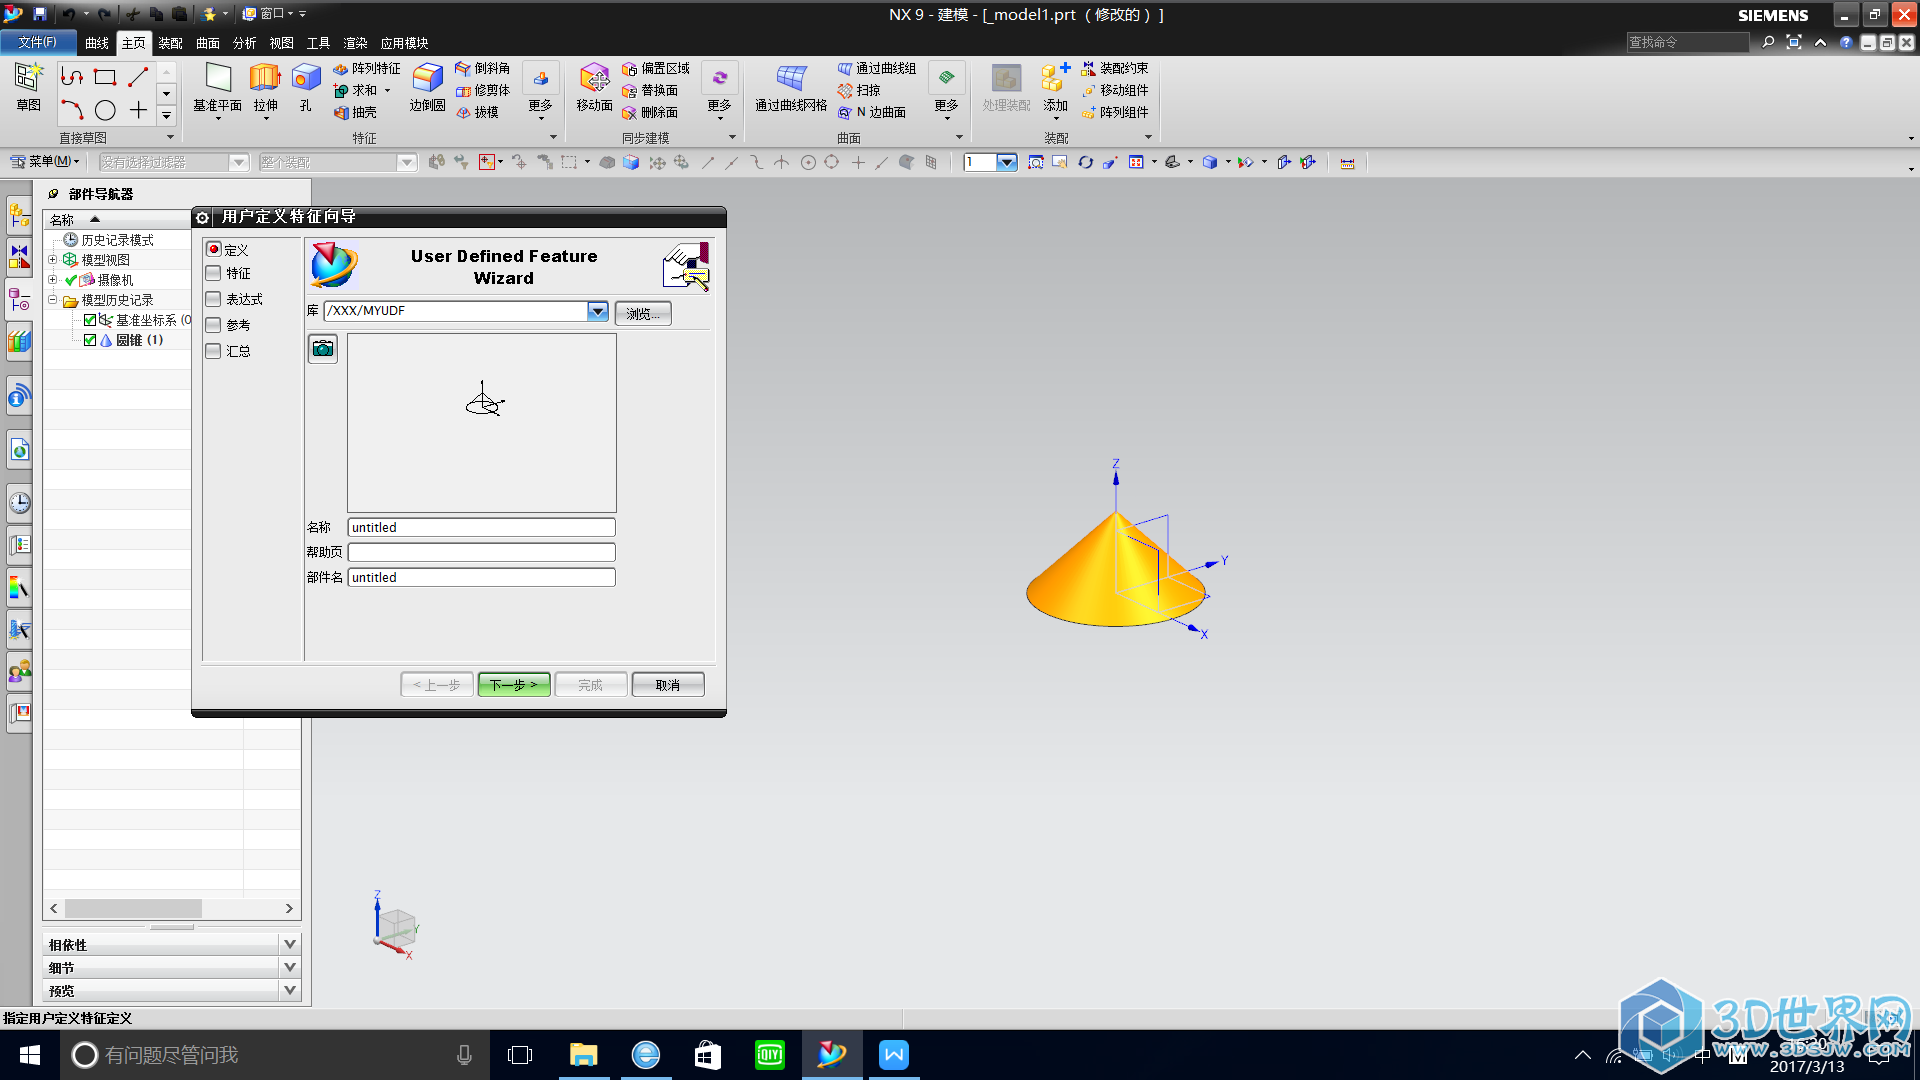Viewport: 1920px width, 1080px height.
Task: Select the N-Sided Surface (N 边曲面) tool
Action: click(872, 112)
